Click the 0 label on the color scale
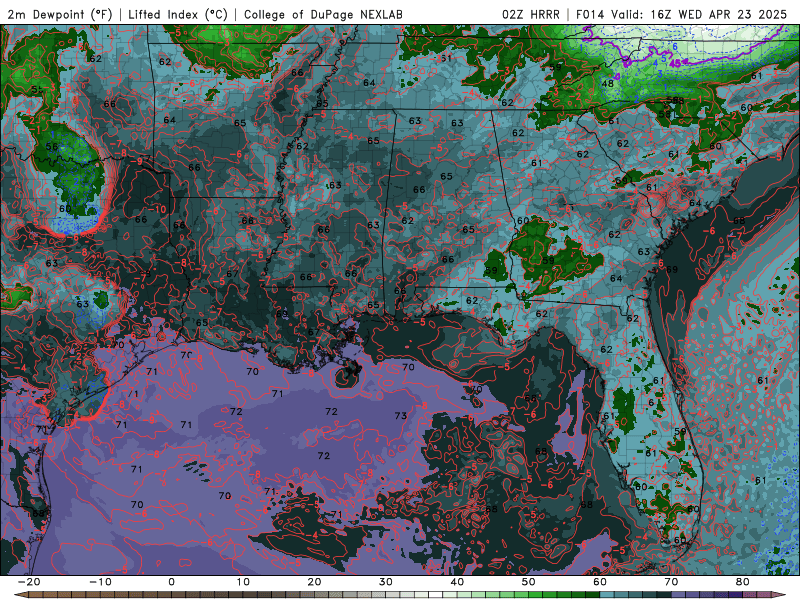 [171, 582]
